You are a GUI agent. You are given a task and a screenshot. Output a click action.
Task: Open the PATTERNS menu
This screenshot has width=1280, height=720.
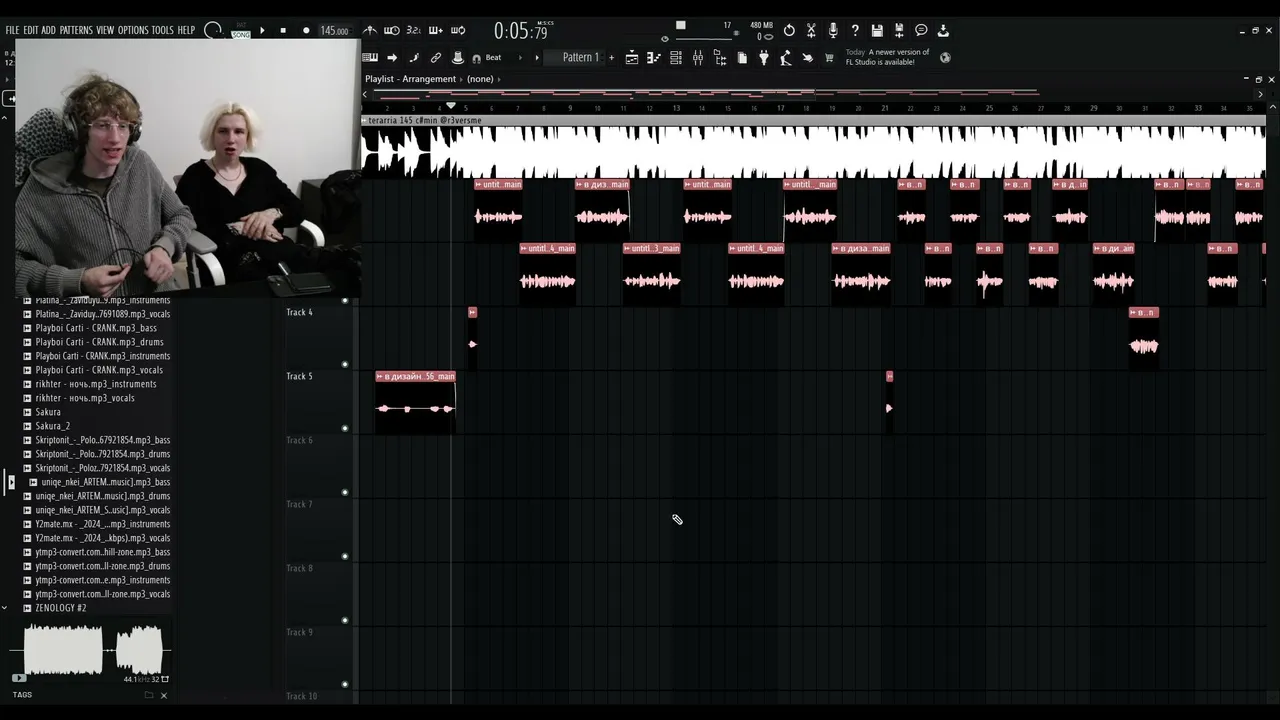click(x=76, y=31)
